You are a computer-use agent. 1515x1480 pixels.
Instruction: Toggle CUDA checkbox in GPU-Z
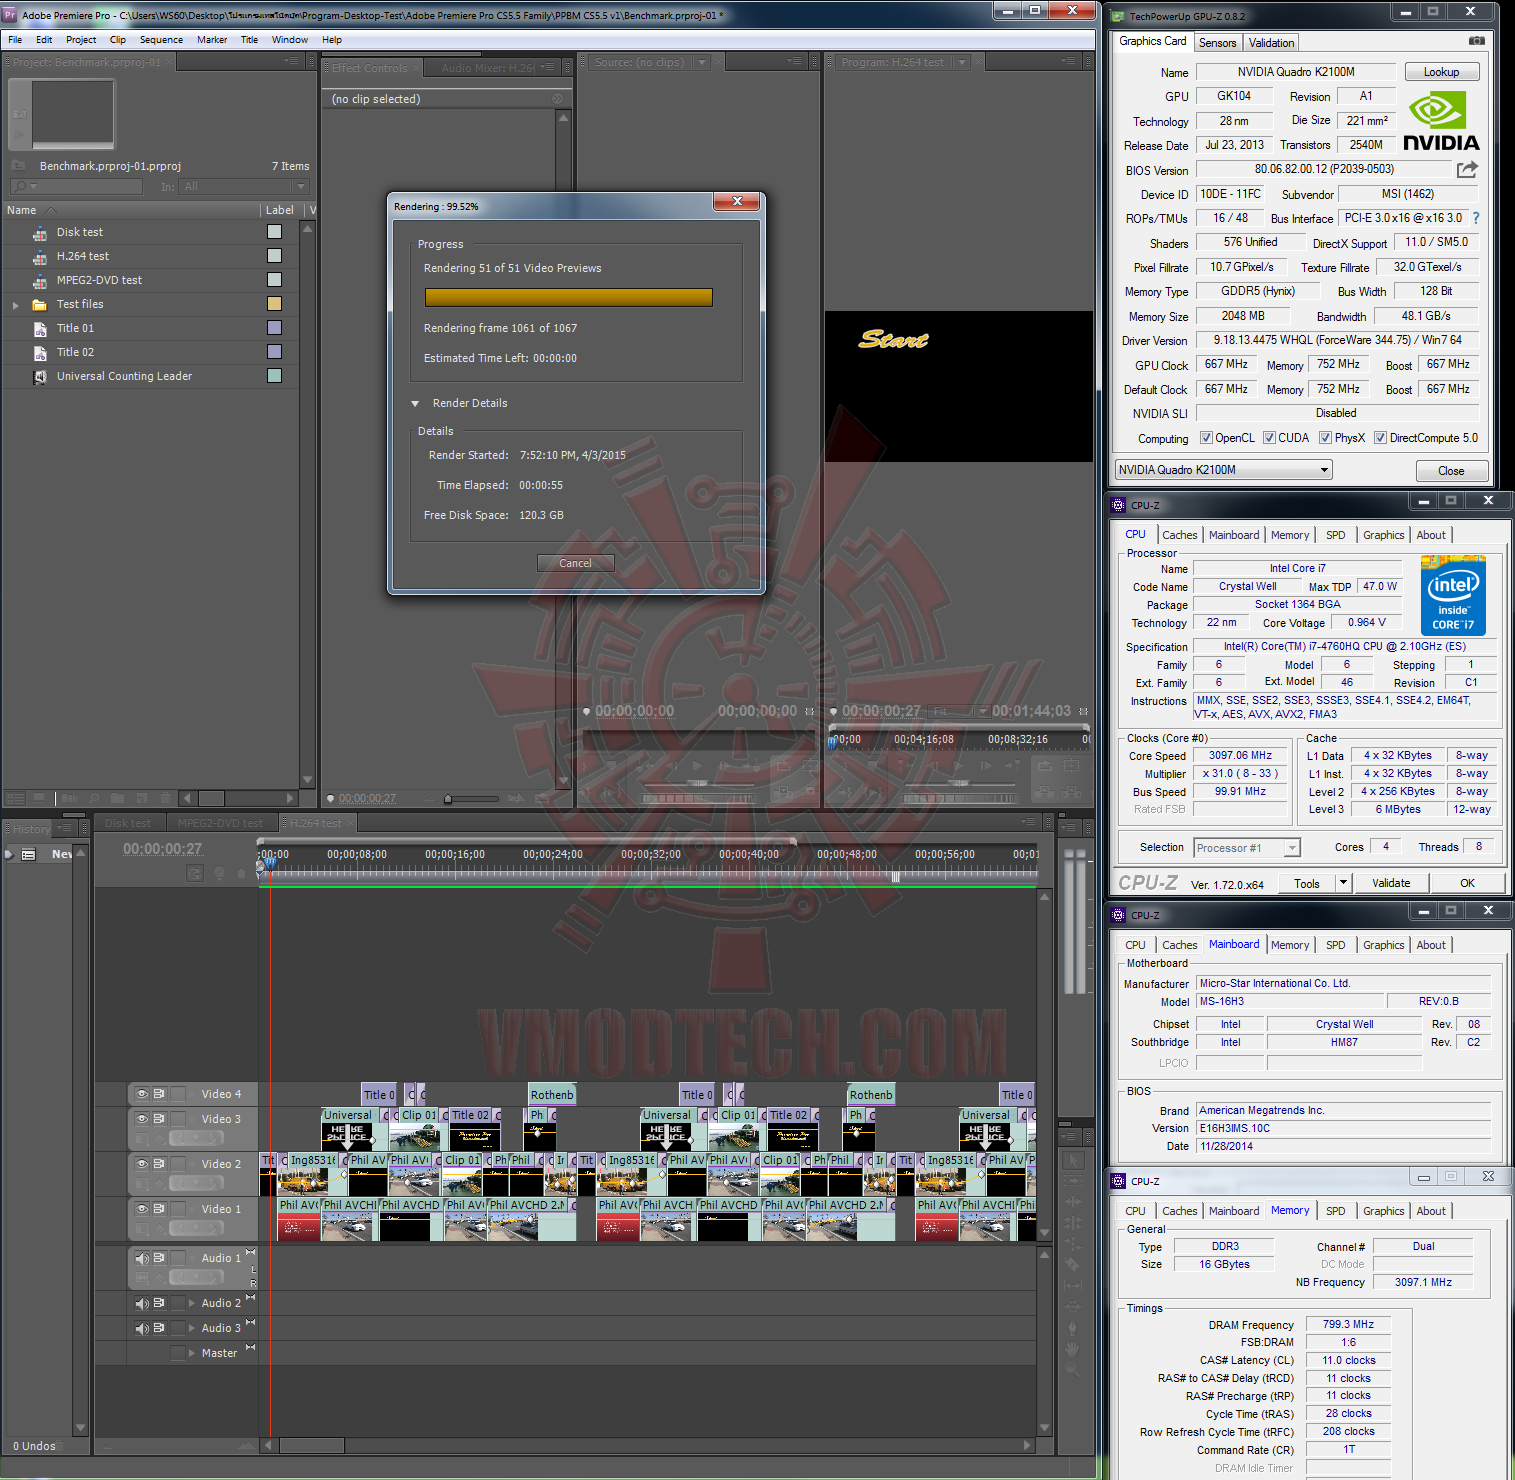coord(1269,438)
